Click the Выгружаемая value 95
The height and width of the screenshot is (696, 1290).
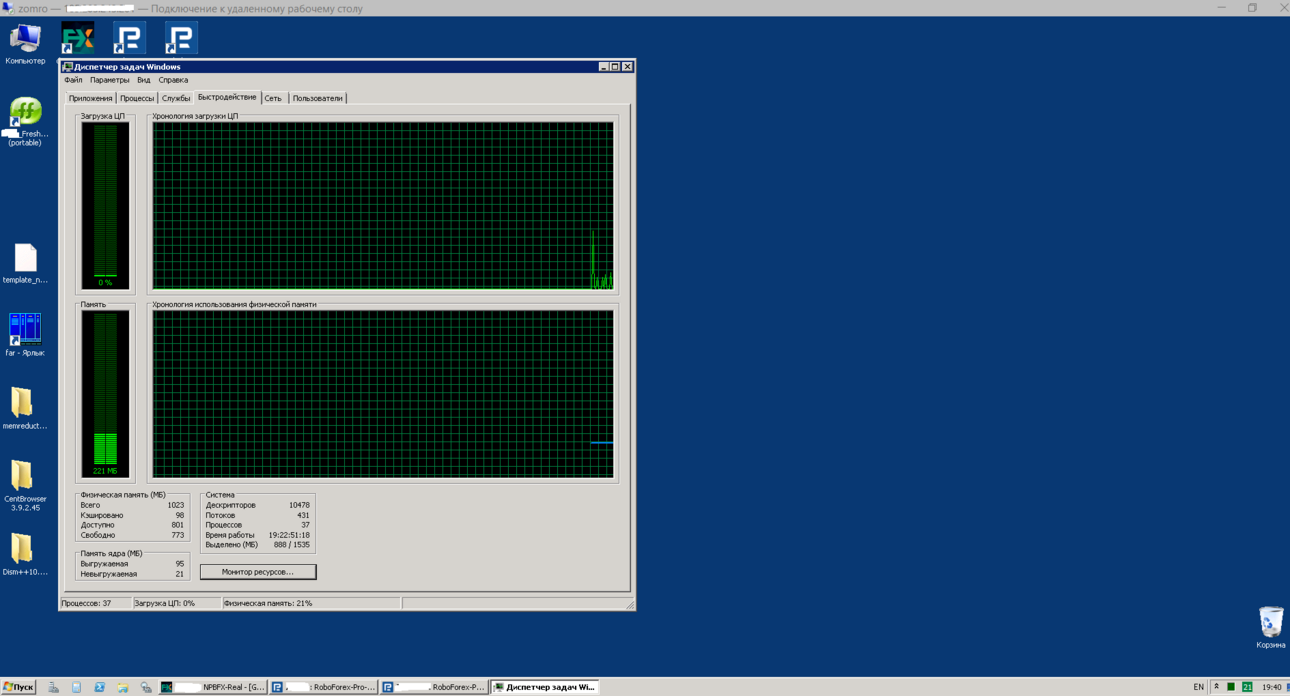(180, 564)
